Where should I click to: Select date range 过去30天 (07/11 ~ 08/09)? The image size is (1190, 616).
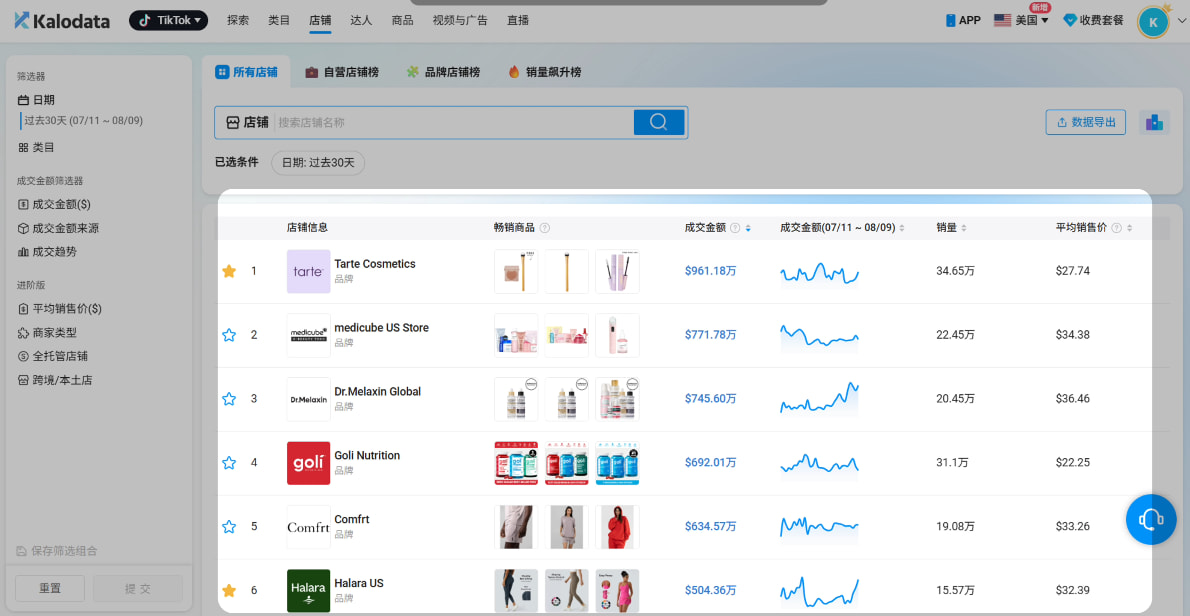(x=83, y=121)
